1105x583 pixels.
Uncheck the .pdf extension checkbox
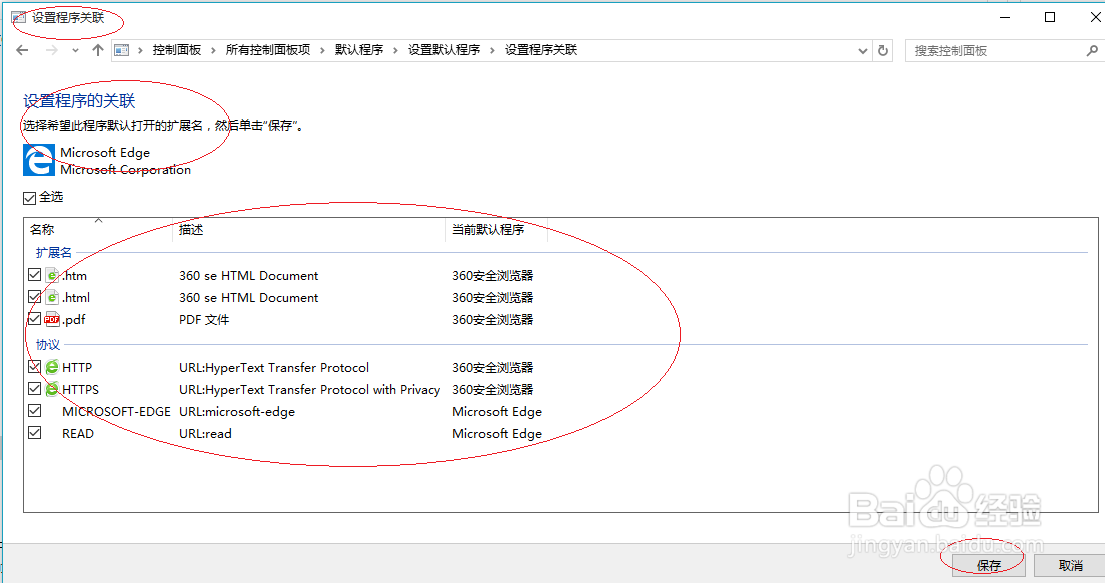click(35, 319)
